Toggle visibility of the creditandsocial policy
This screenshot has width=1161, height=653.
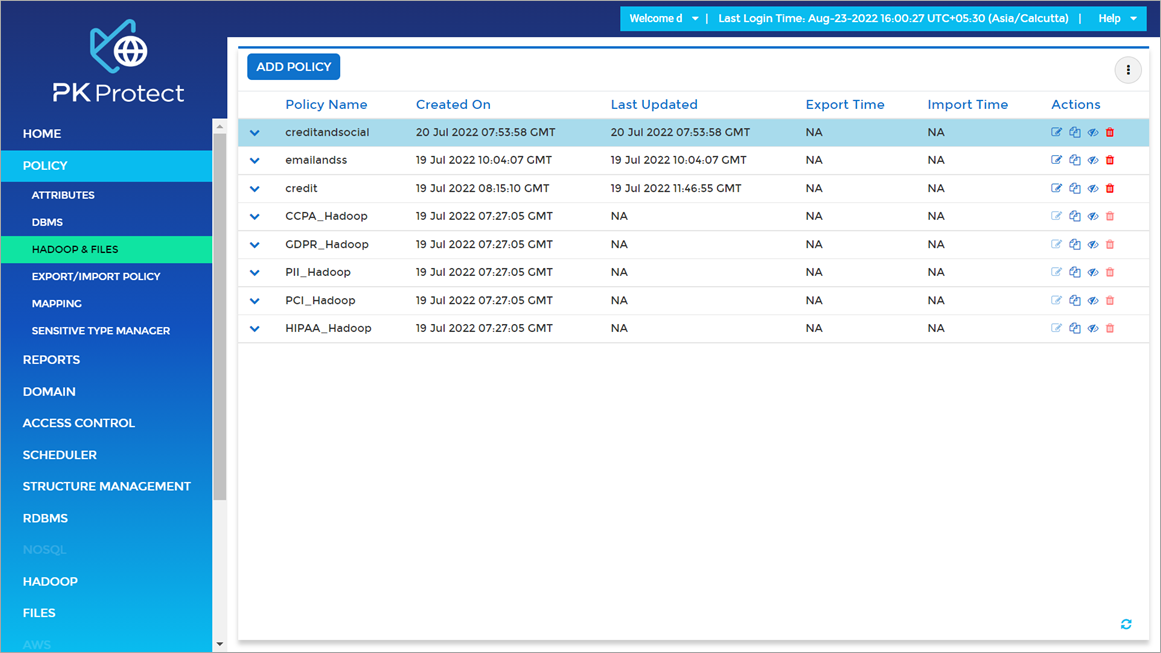coord(1092,131)
